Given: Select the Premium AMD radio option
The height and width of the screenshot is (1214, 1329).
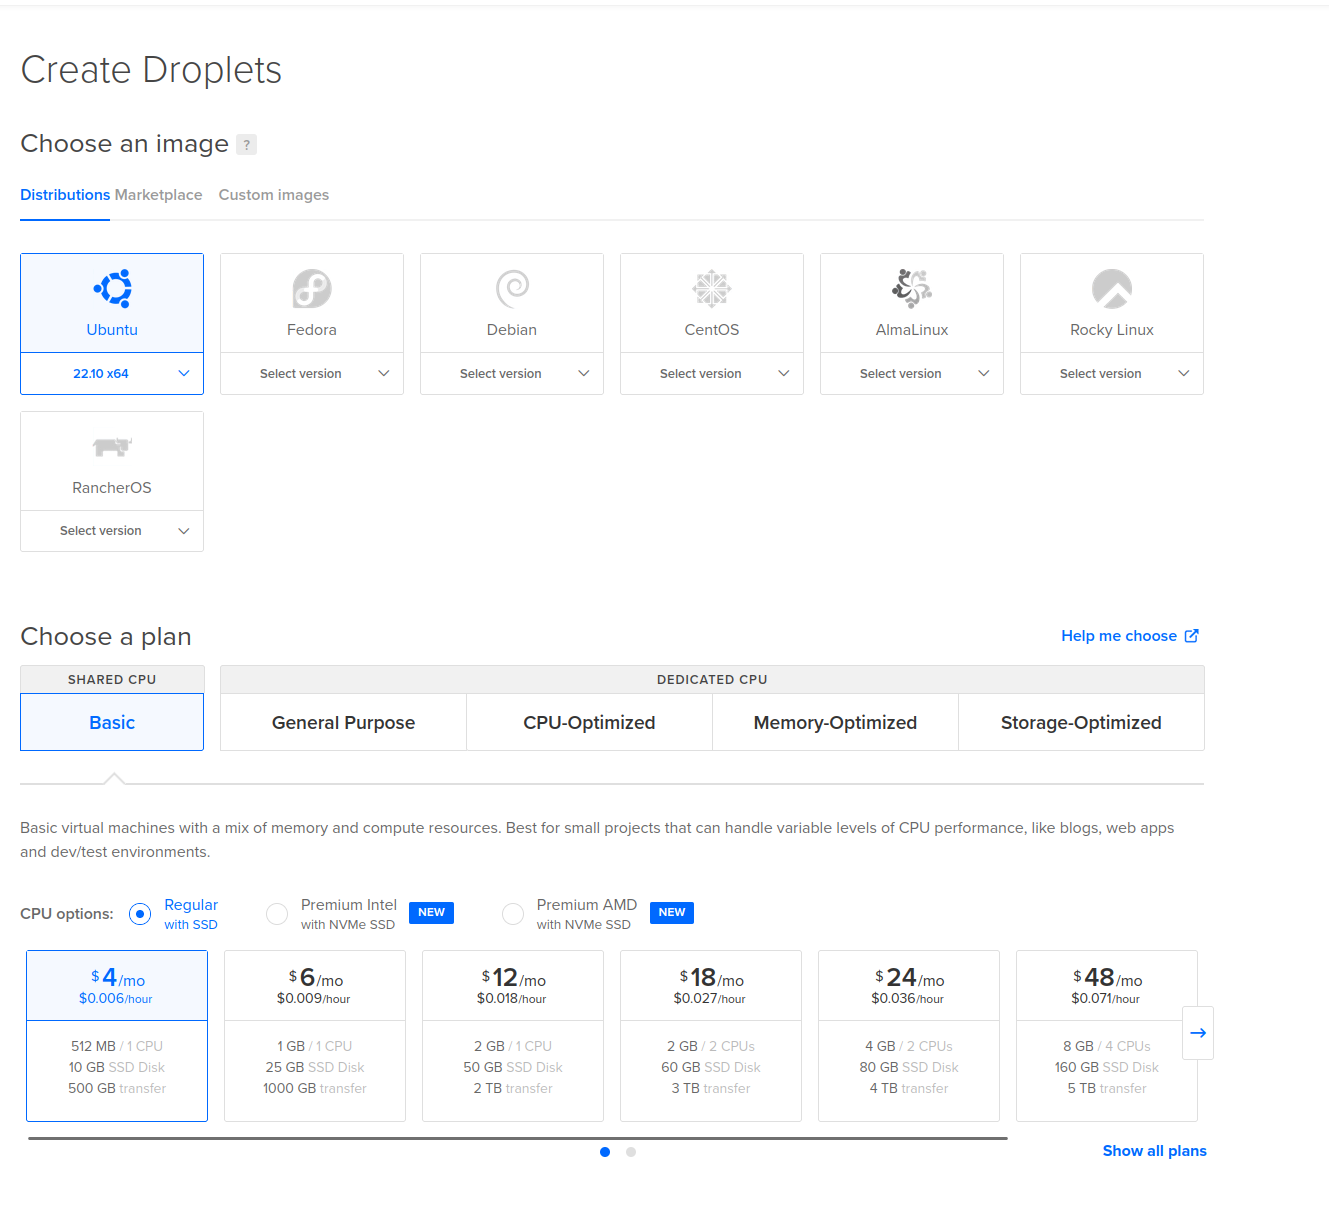Looking at the screenshot, I should 513,914.
